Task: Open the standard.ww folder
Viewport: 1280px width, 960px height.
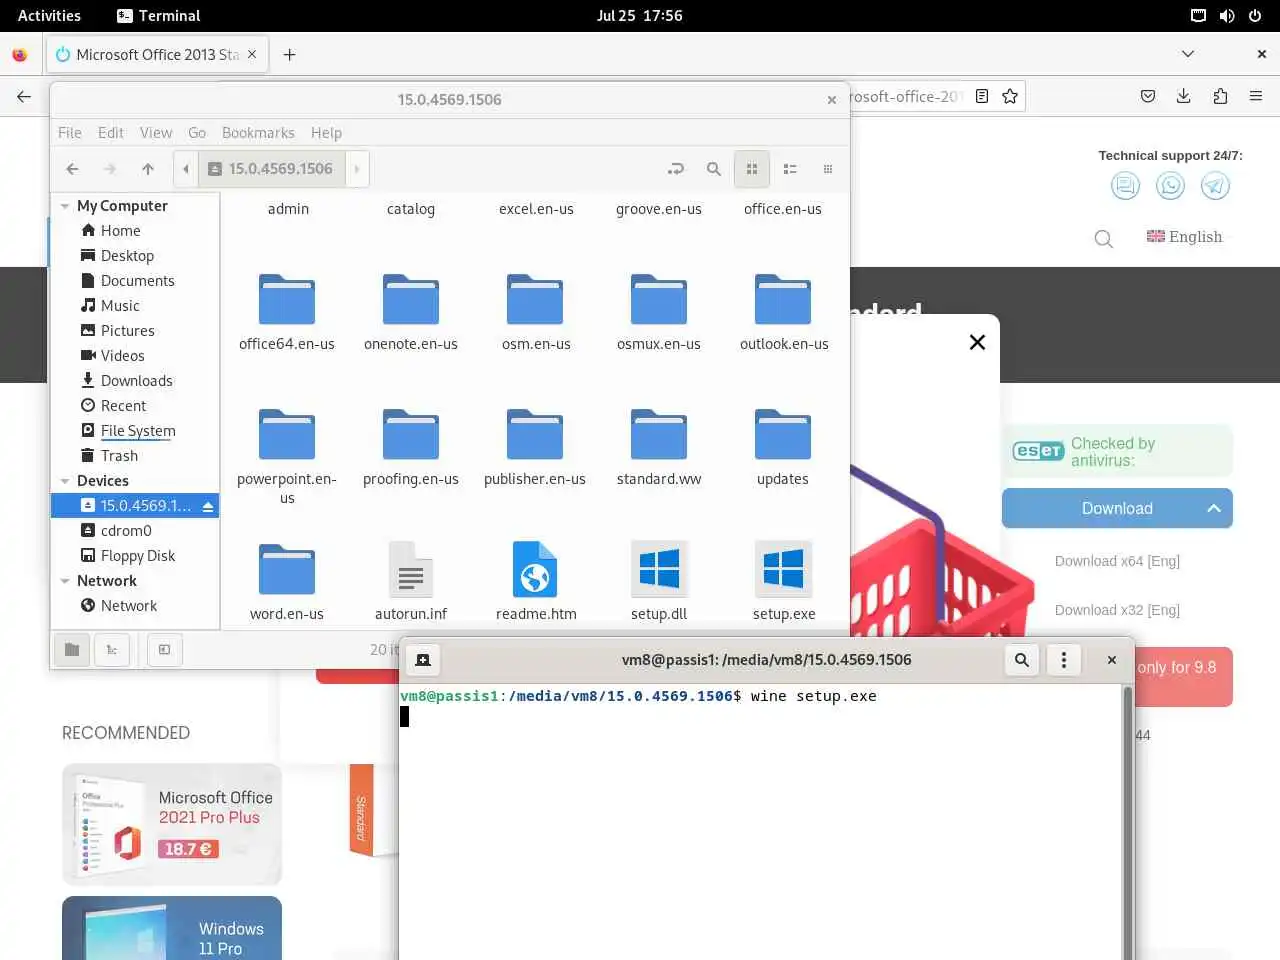Action: tap(659, 447)
